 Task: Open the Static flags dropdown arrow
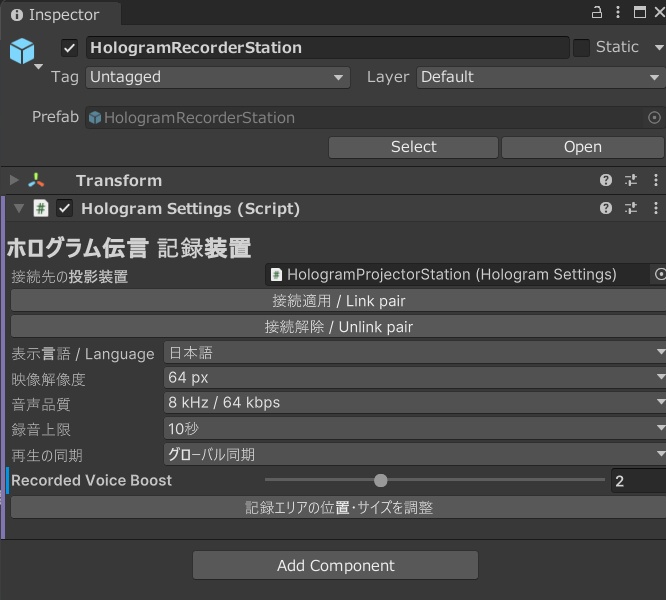tap(659, 48)
